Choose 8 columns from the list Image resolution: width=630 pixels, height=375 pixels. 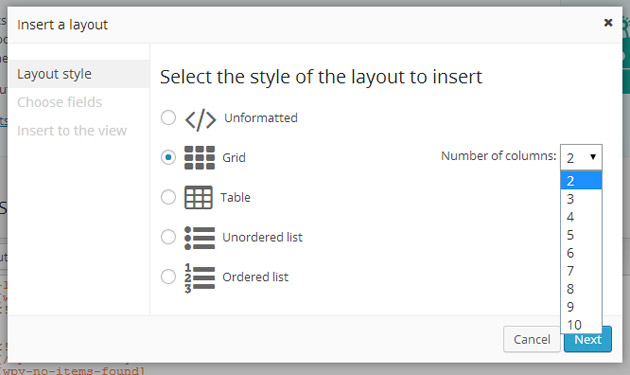(581, 289)
